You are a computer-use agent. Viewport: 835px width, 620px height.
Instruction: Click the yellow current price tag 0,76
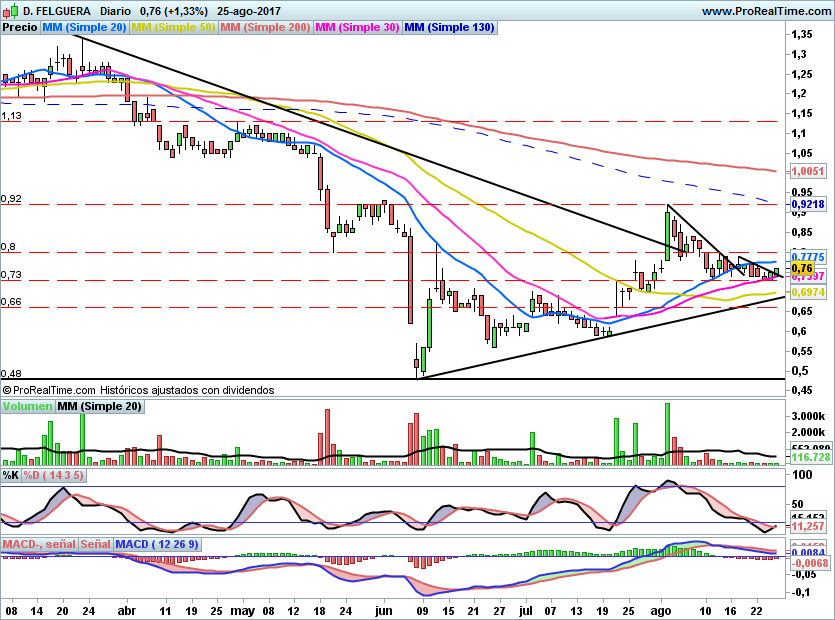pyautogui.click(x=801, y=268)
